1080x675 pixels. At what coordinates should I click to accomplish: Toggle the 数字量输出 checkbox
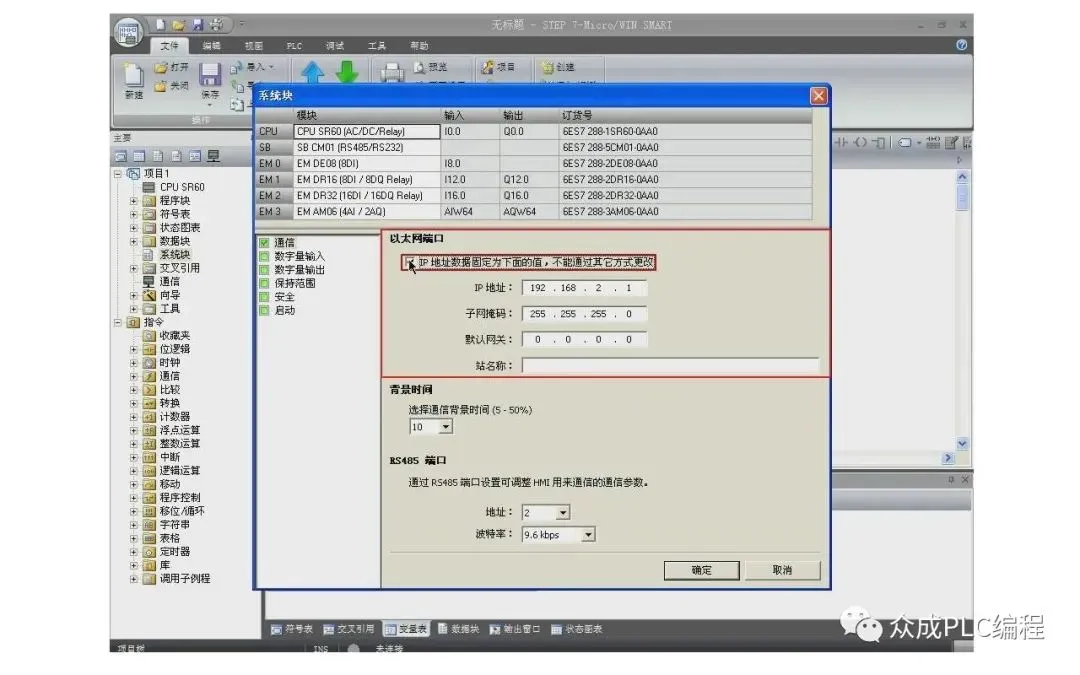[x=264, y=270]
